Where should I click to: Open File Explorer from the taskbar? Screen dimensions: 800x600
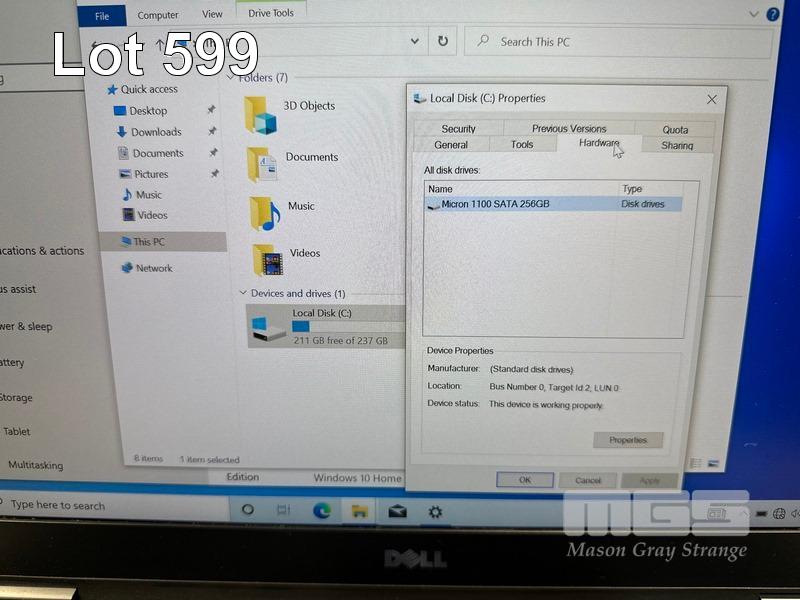point(359,511)
